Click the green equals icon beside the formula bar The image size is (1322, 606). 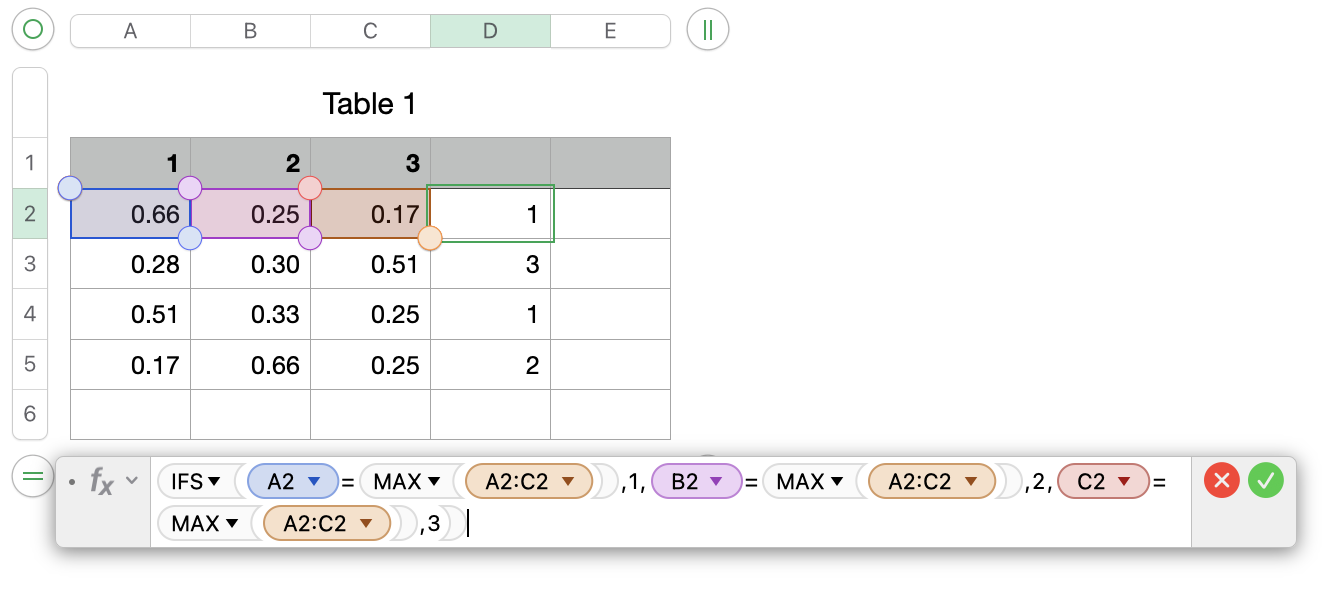click(30, 475)
